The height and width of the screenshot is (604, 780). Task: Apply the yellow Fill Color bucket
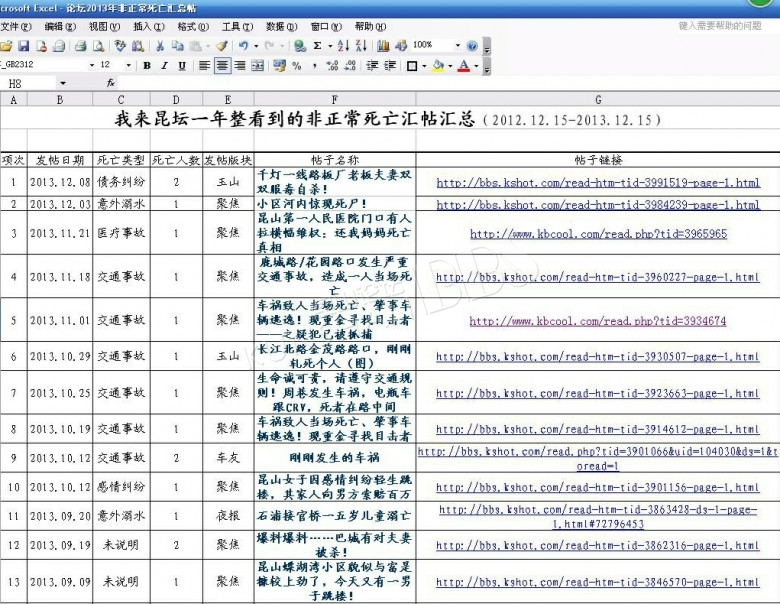click(438, 66)
